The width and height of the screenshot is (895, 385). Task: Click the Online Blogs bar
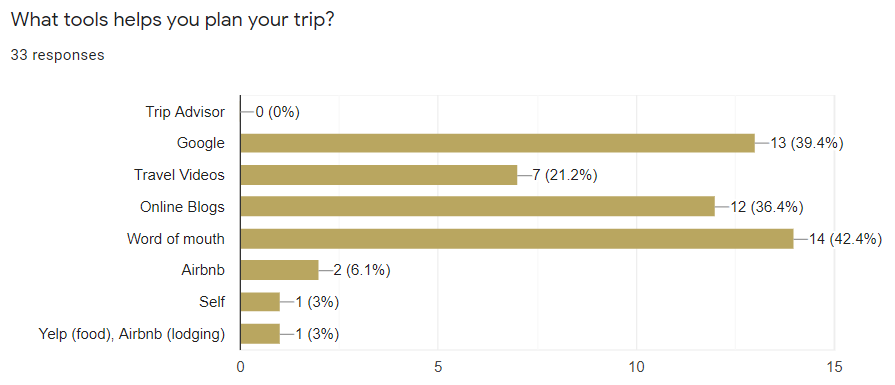tap(478, 207)
